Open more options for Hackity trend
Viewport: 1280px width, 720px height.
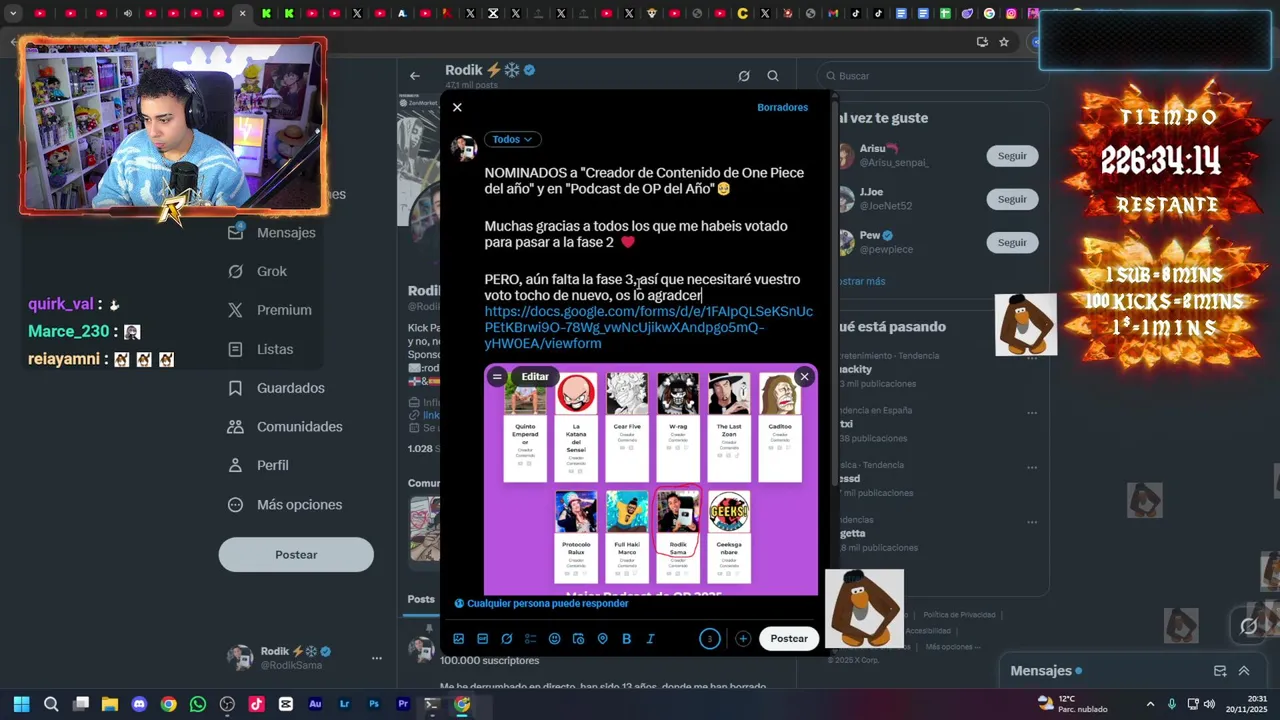pos(1032,357)
